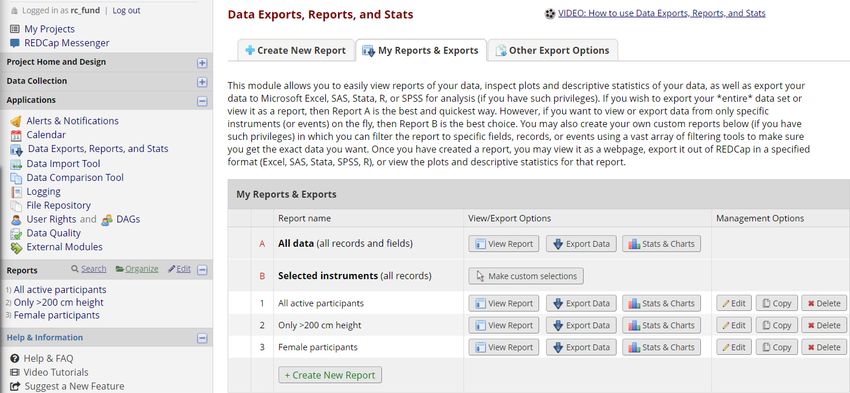The height and width of the screenshot is (393, 850).
Task: Click the video reel icon
Action: (x=550, y=14)
